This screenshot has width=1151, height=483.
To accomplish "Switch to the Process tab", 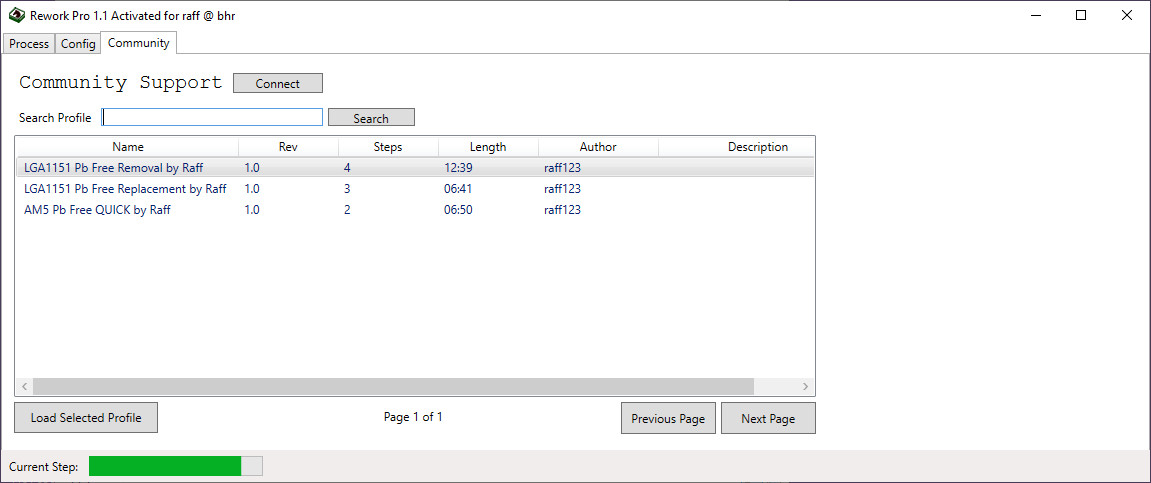I will pyautogui.click(x=29, y=44).
